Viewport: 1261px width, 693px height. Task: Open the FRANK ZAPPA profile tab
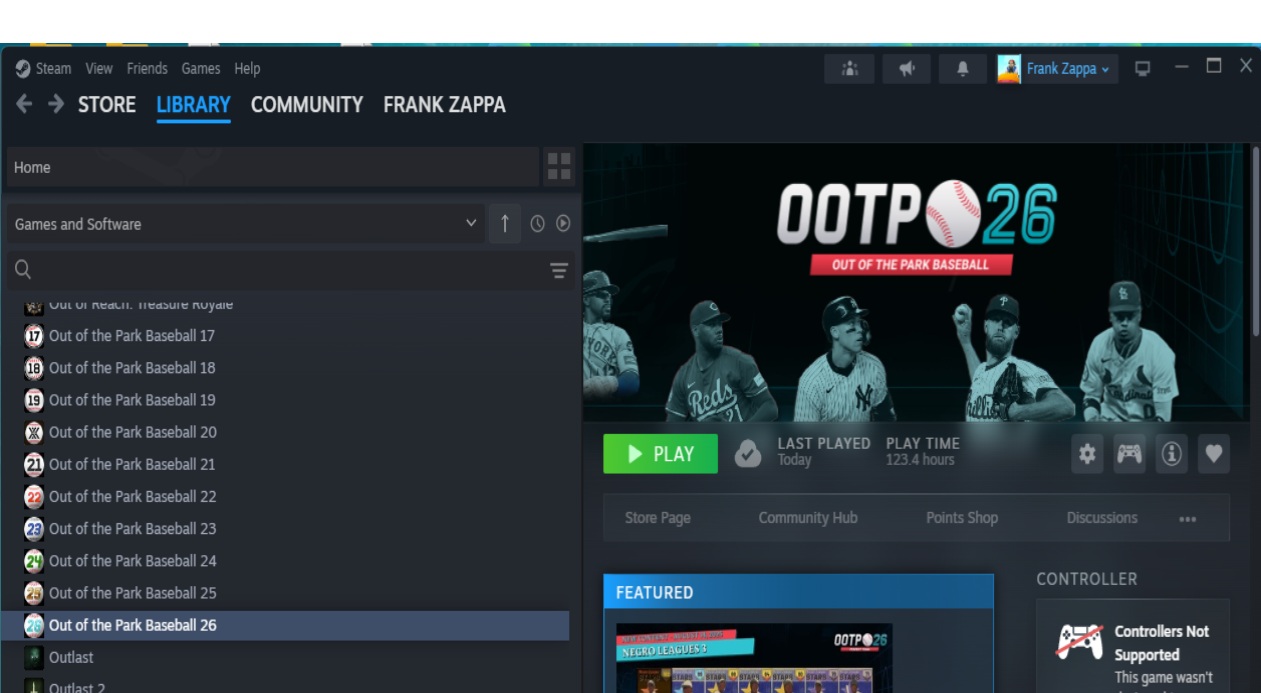(x=444, y=104)
